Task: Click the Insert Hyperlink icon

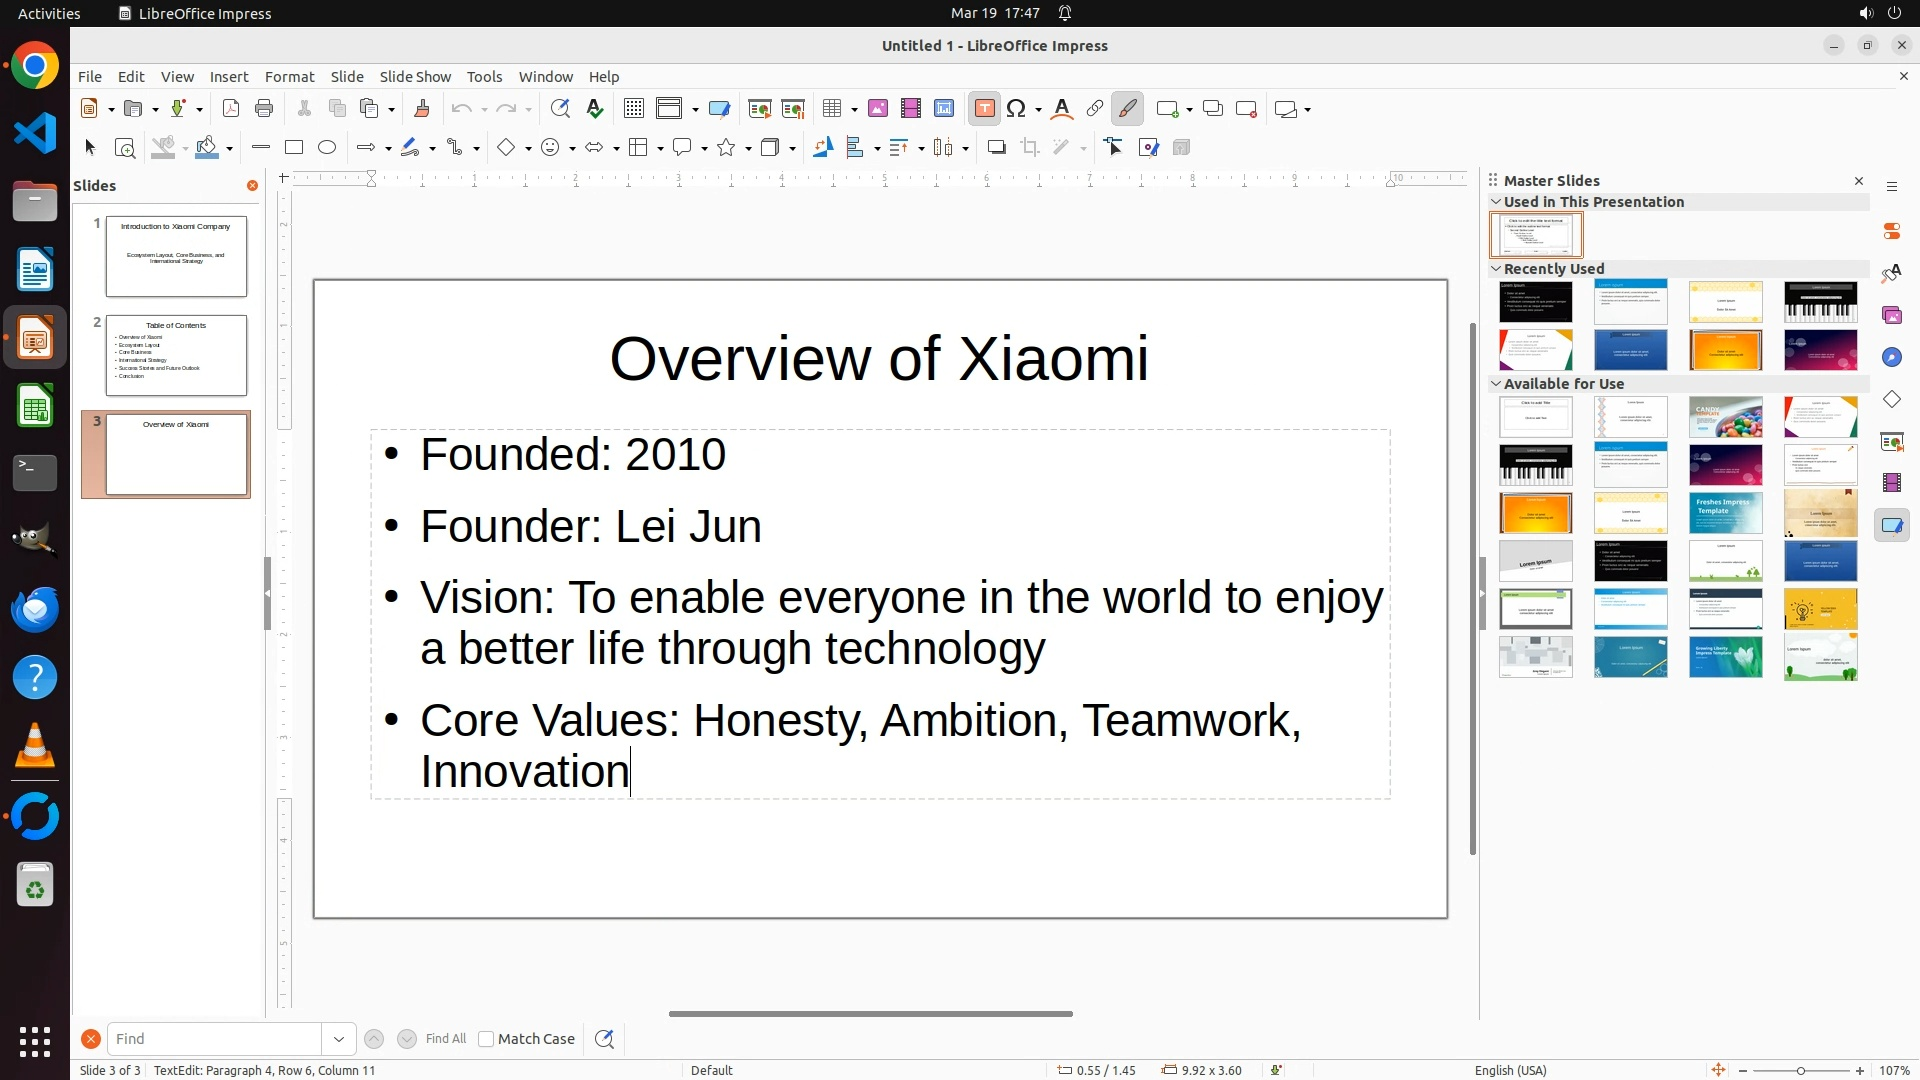Action: (1095, 109)
